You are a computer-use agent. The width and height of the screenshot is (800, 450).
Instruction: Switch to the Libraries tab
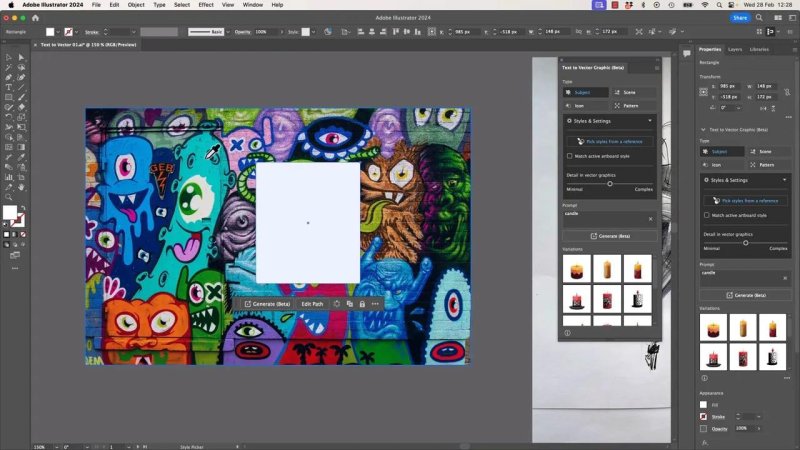(759, 49)
